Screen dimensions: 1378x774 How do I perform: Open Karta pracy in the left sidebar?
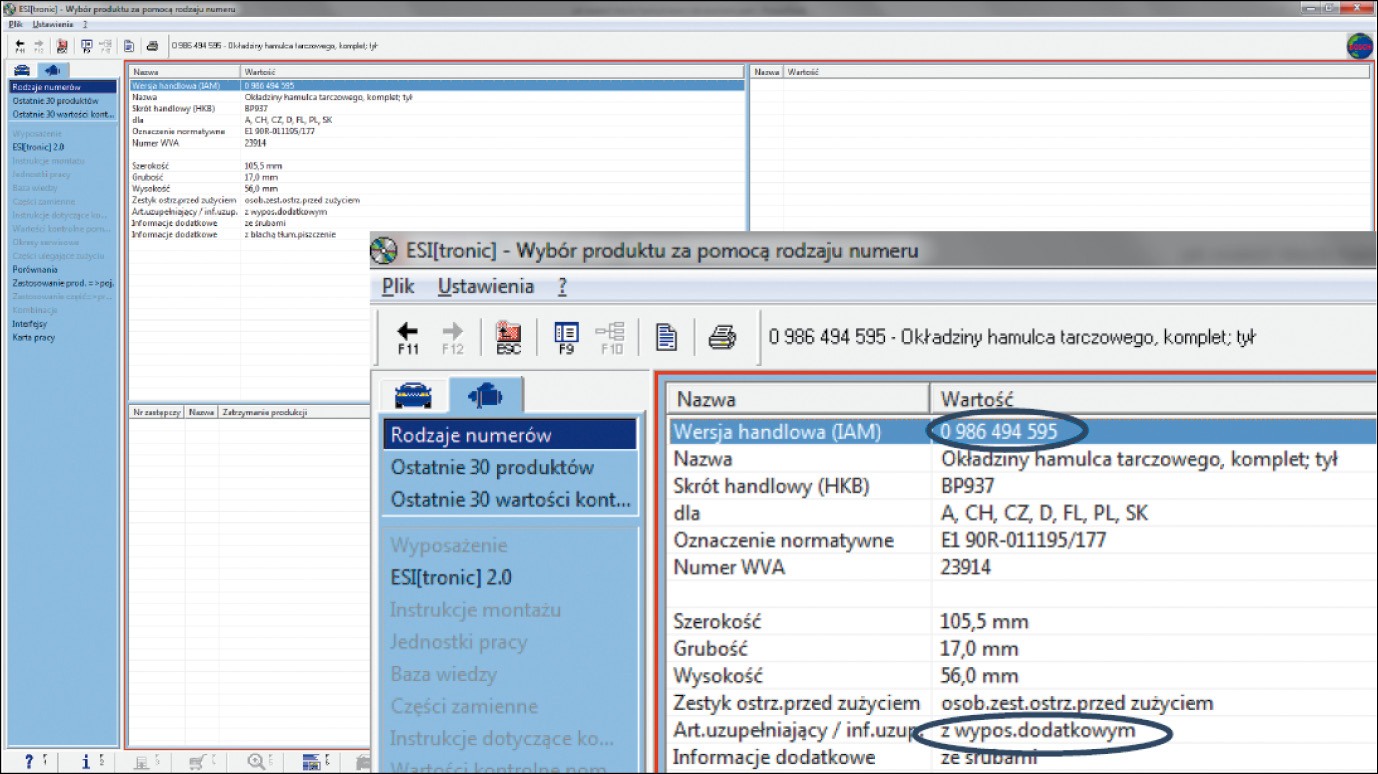click(x=34, y=338)
